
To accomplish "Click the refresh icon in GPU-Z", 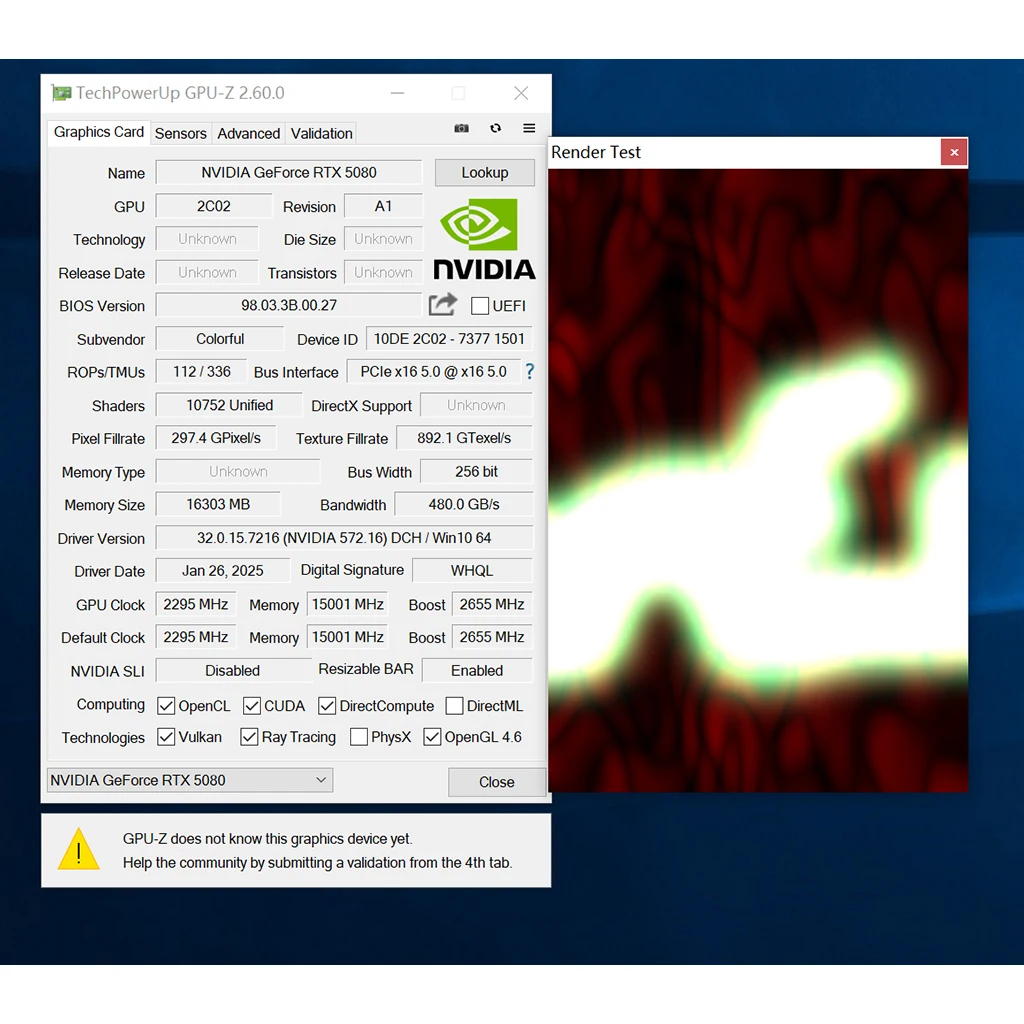I will 495,129.
